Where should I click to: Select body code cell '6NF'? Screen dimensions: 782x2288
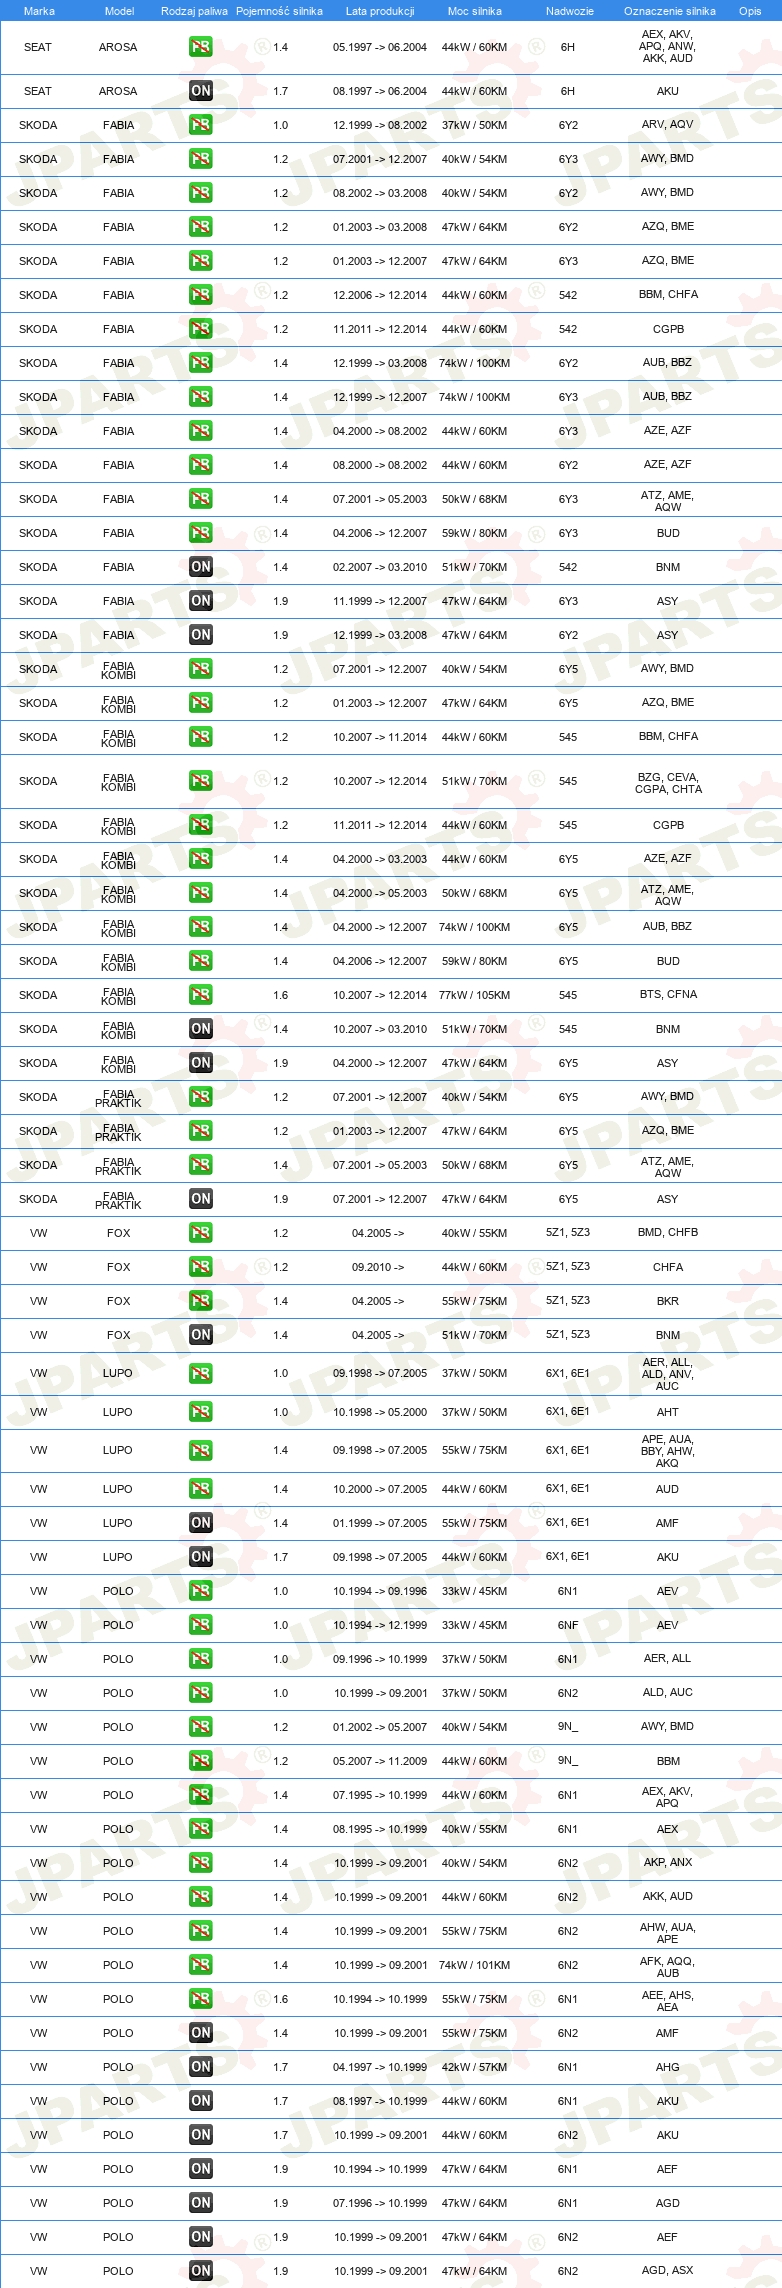(x=568, y=1625)
